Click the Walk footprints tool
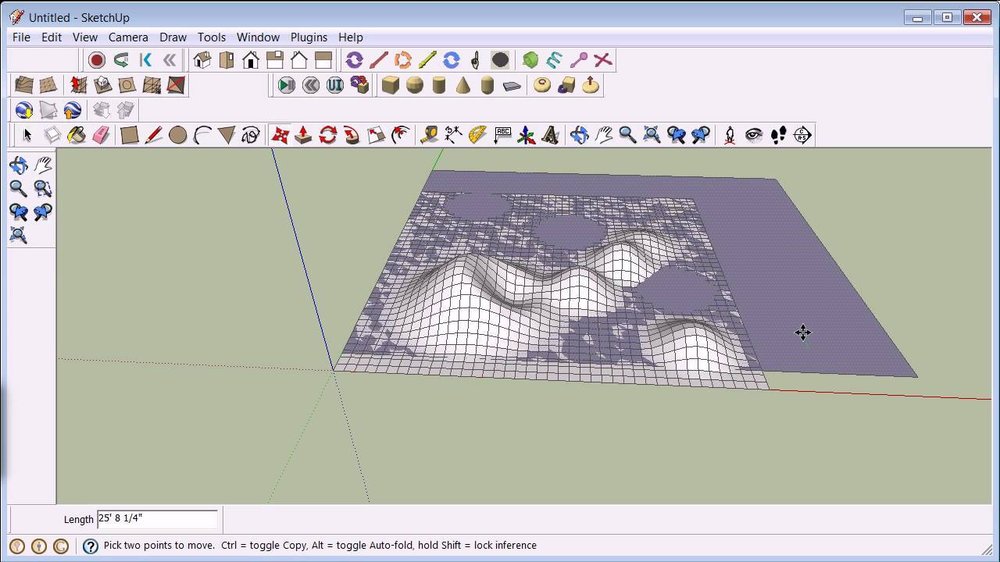This screenshot has height=562, width=1000. pyautogui.click(x=778, y=135)
